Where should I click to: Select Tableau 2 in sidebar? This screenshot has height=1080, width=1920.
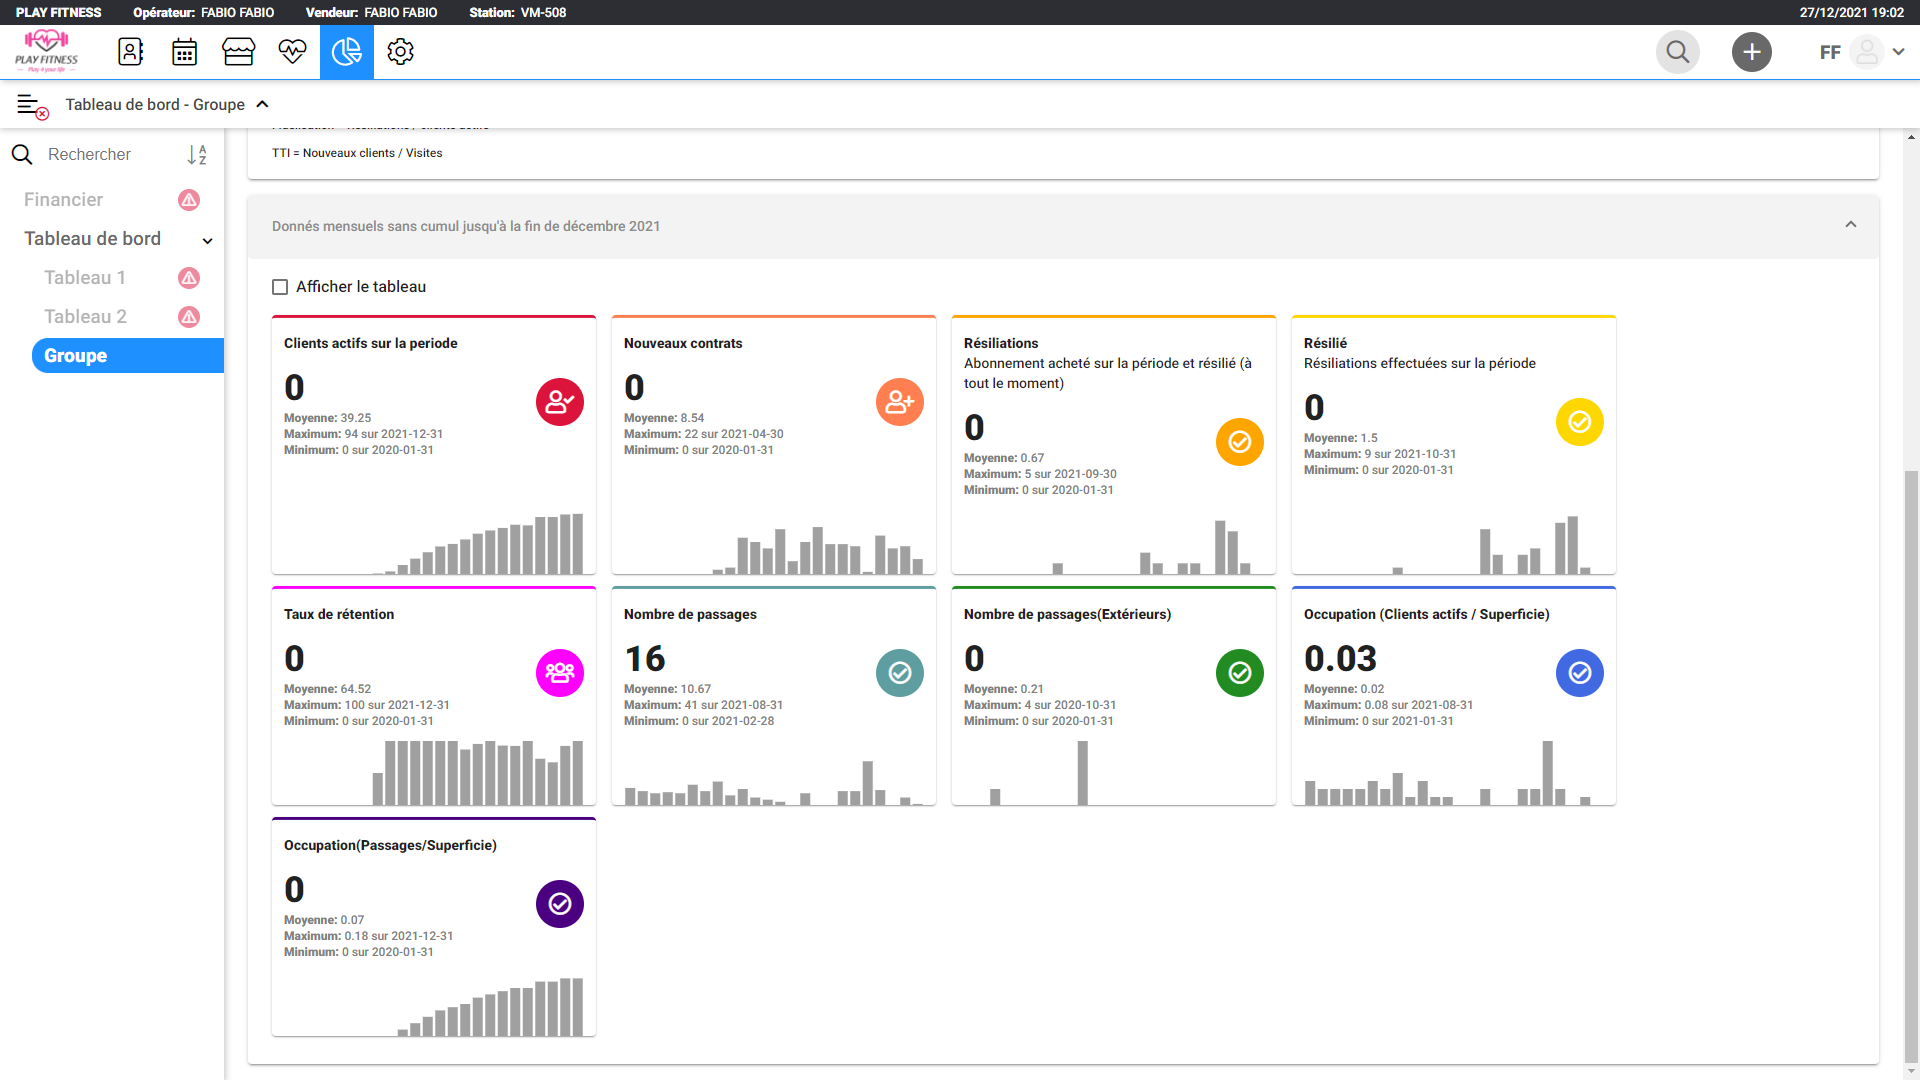click(85, 317)
